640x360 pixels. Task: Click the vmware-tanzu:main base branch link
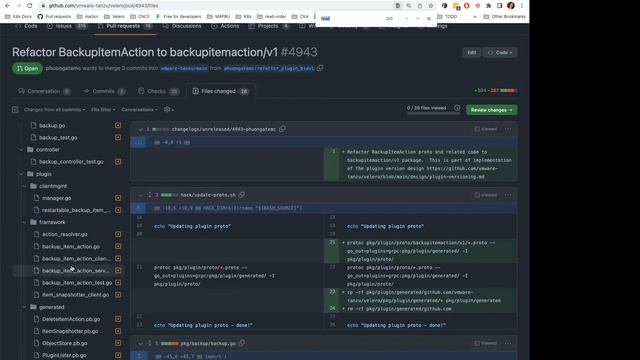(x=184, y=69)
